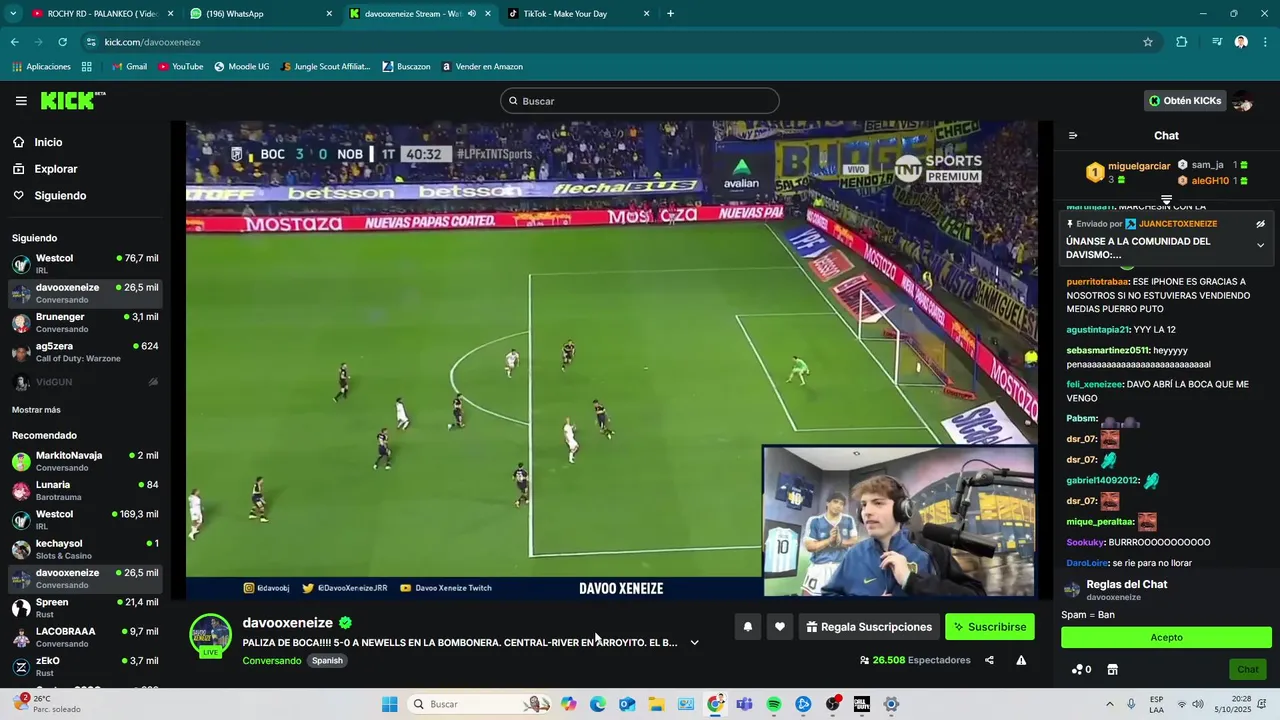Screen dimensions: 1280x720
Task: Click the Sookuky username in chat
Action: click(x=1085, y=542)
